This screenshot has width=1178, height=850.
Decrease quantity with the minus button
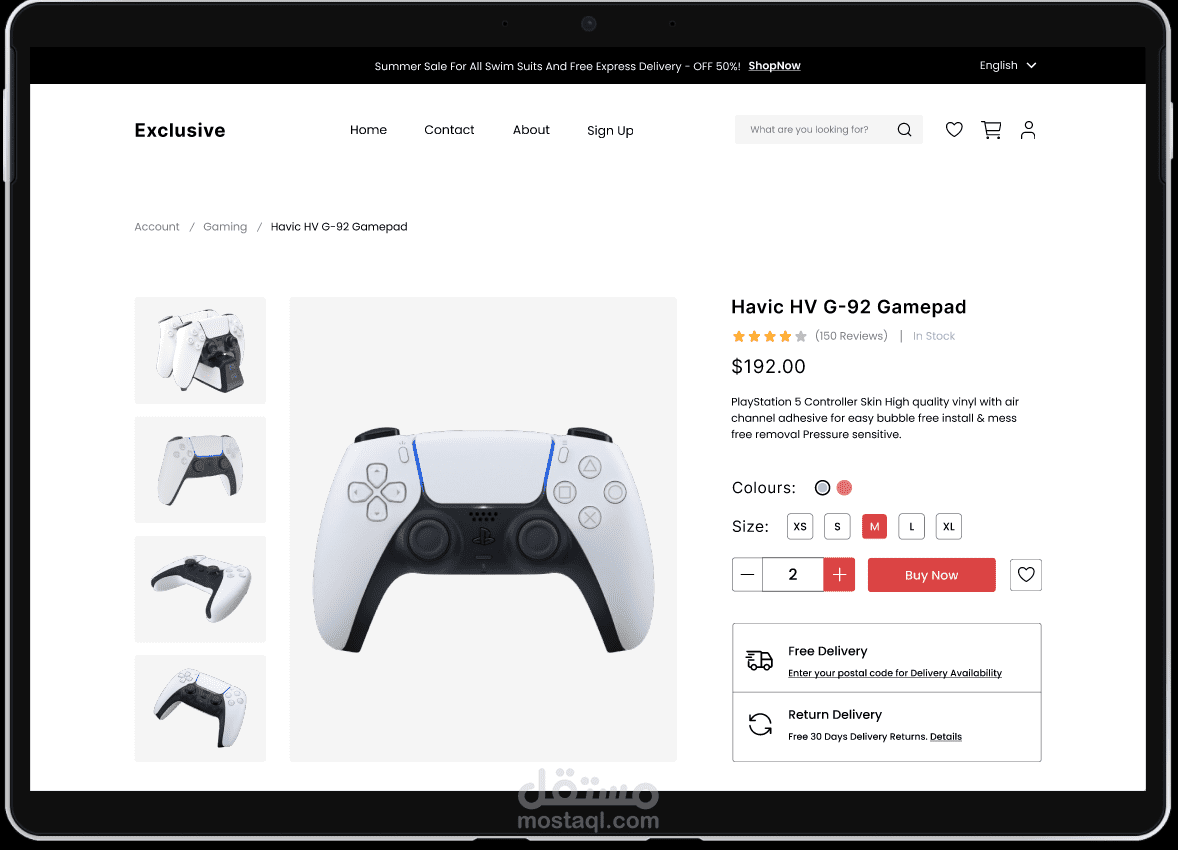pos(748,575)
